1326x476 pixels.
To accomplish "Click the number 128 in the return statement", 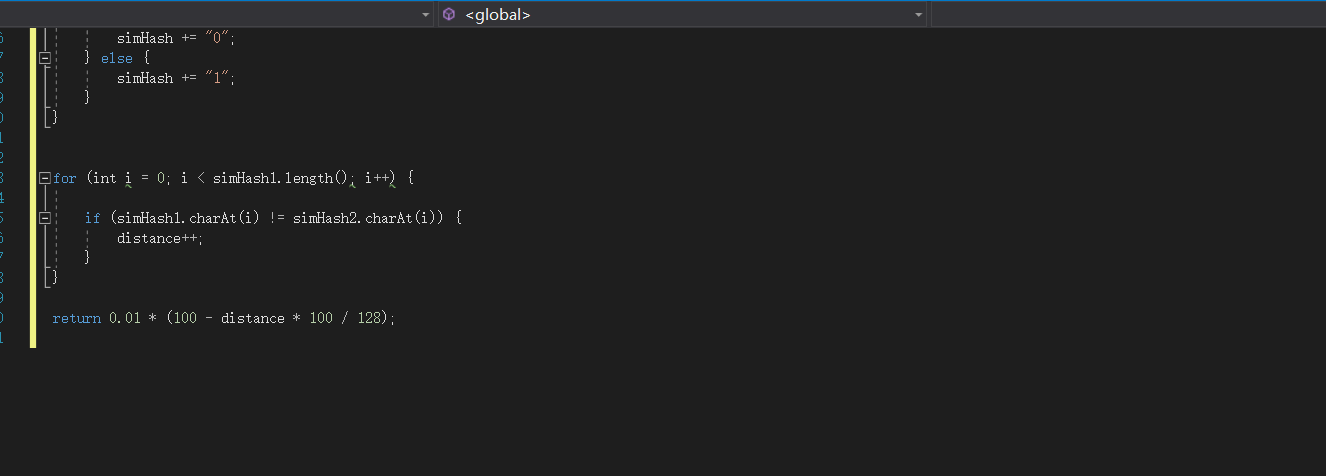I will (x=369, y=318).
